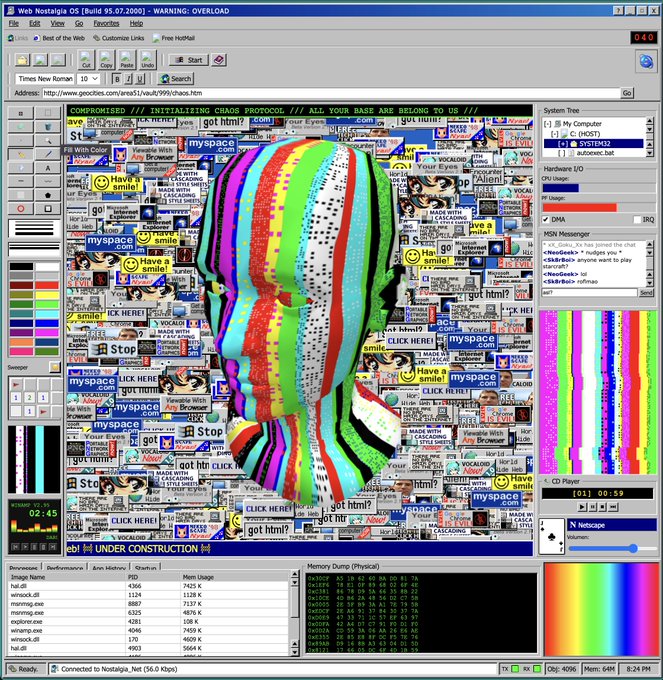Click the Paste toolbar icon
The height and width of the screenshot is (680, 663).
coord(127,59)
